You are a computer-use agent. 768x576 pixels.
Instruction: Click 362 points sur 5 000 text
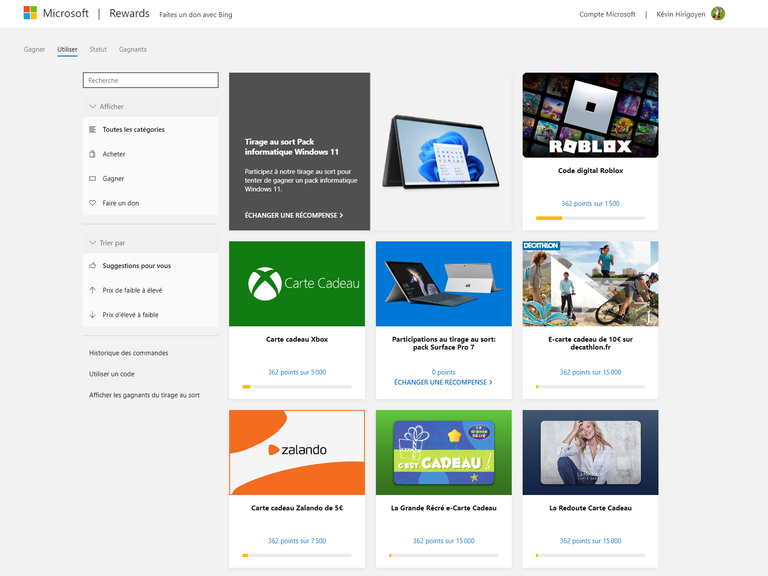(297, 372)
